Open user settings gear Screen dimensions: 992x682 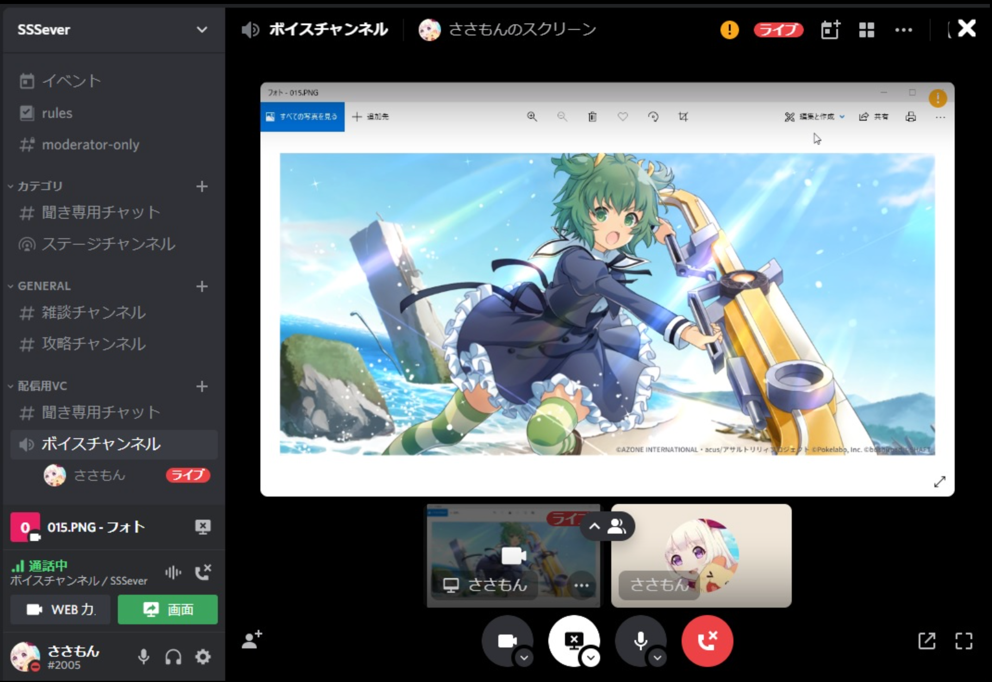(202, 657)
